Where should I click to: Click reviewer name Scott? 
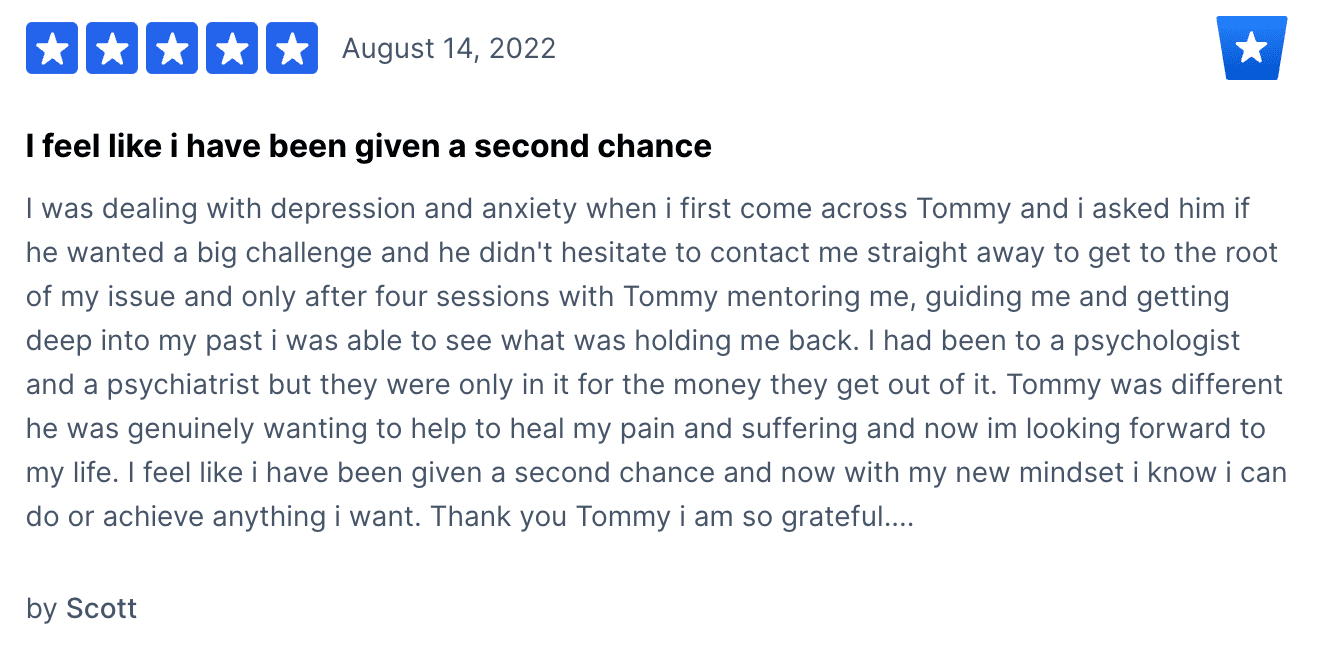click(101, 608)
